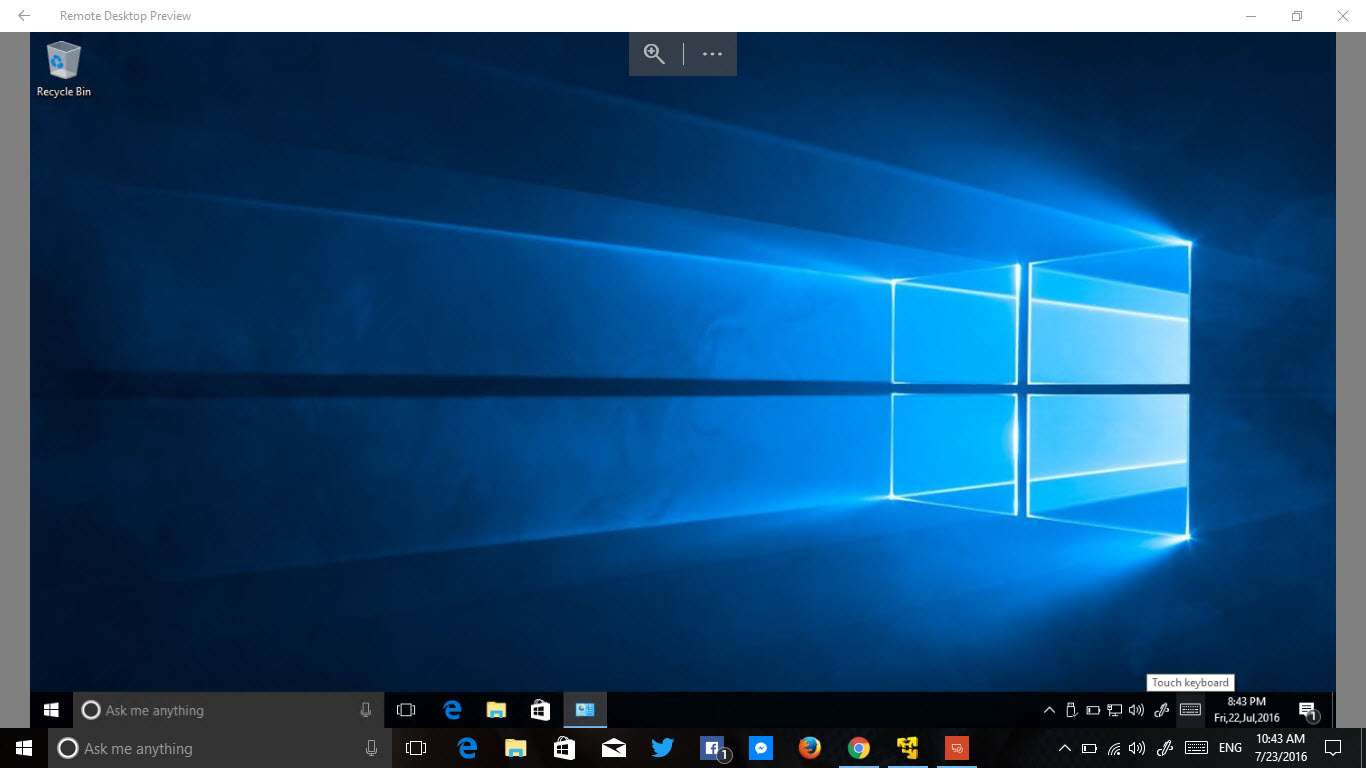The image size is (1366, 768).
Task: Open Task View in the remote session taskbar
Action: (x=406, y=710)
